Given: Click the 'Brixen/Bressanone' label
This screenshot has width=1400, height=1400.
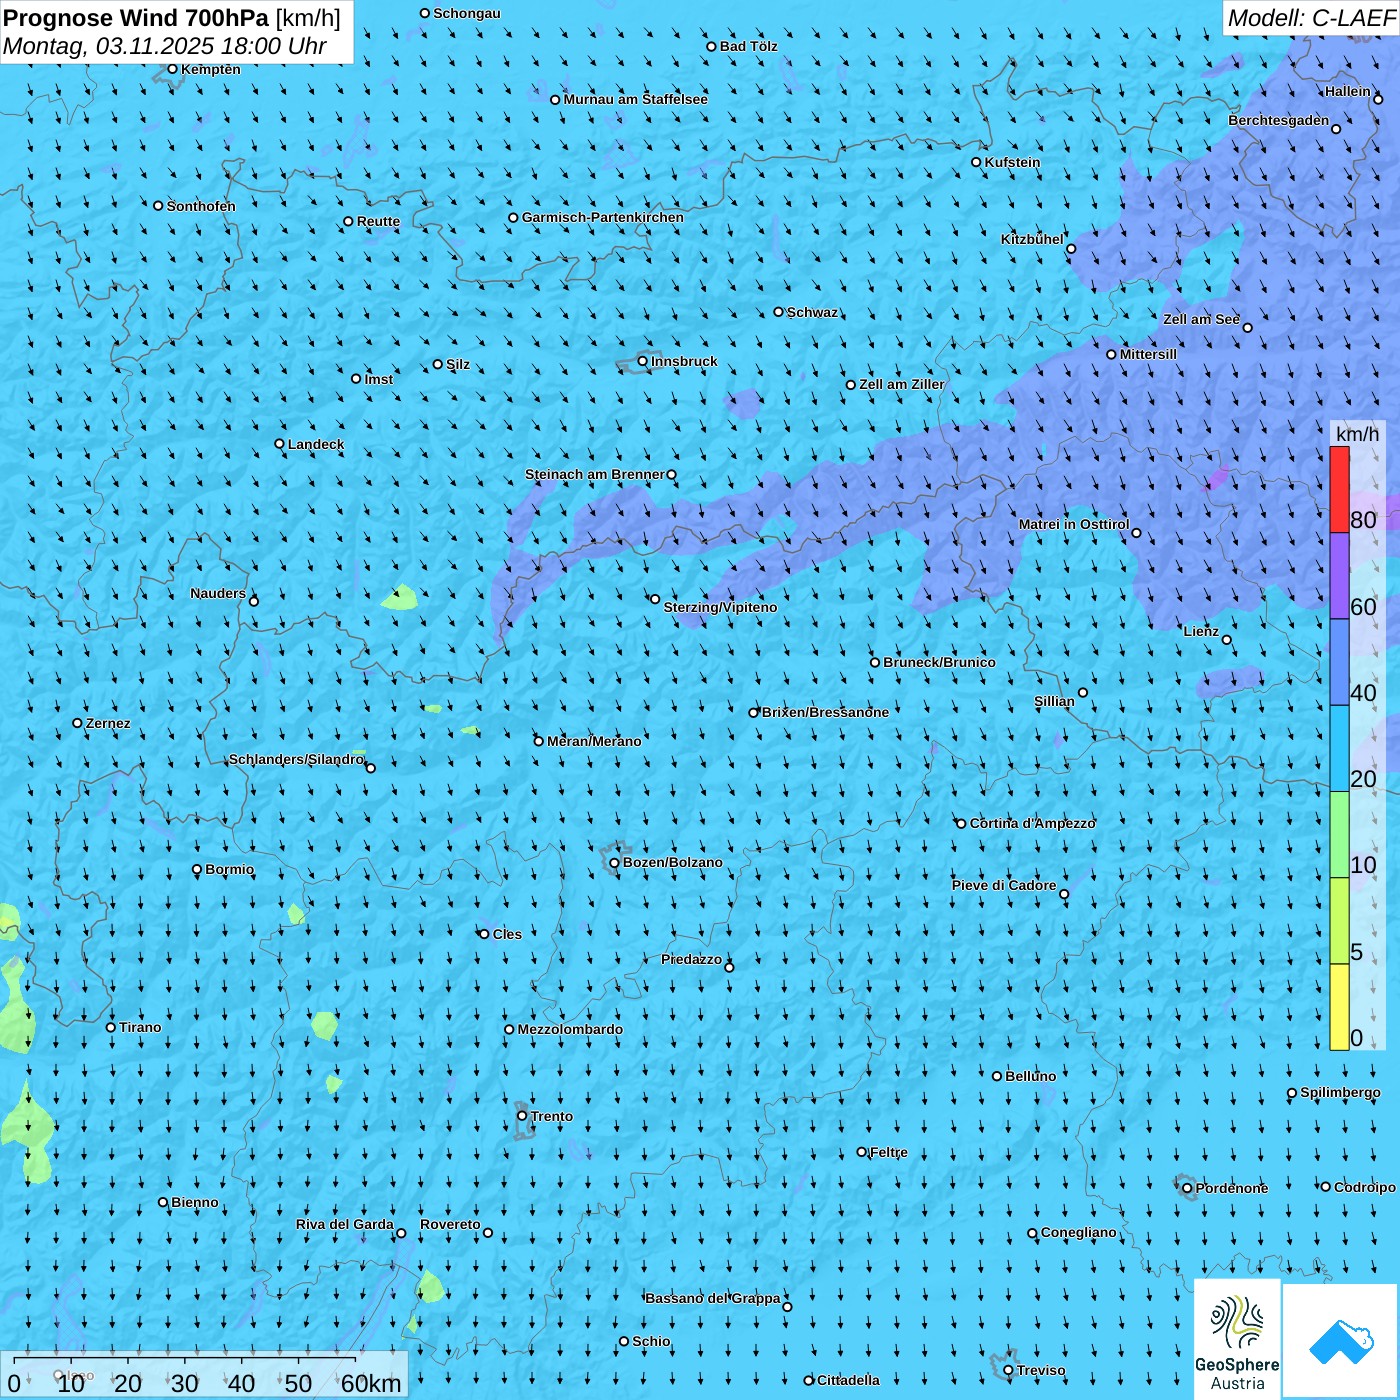Looking at the screenshot, I should point(825,712).
